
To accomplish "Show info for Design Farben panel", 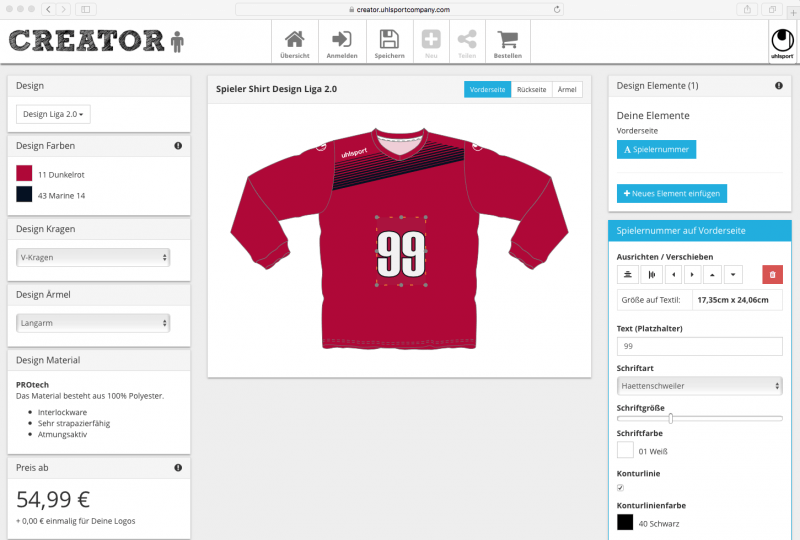I will click(178, 146).
